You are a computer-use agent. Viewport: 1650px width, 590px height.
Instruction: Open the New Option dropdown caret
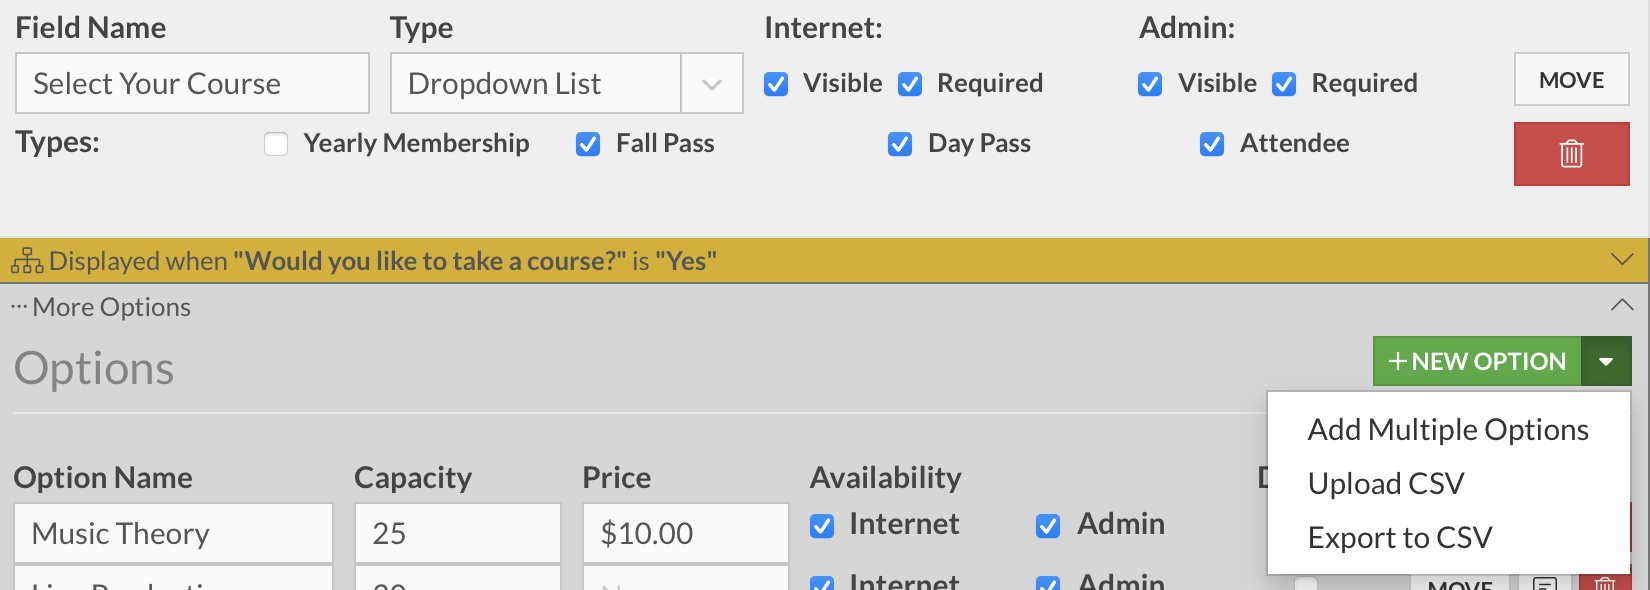coord(1606,361)
